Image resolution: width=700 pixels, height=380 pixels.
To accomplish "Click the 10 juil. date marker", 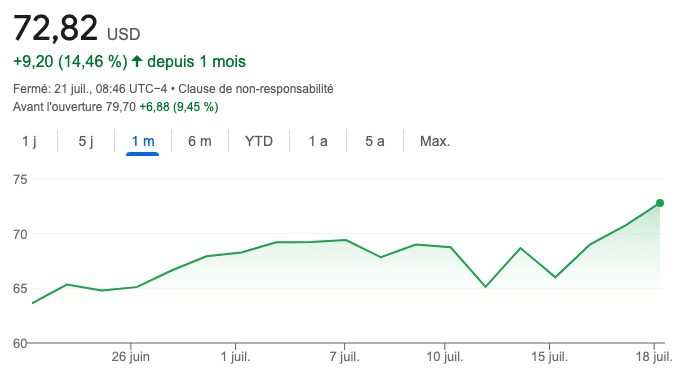I will (445, 357).
